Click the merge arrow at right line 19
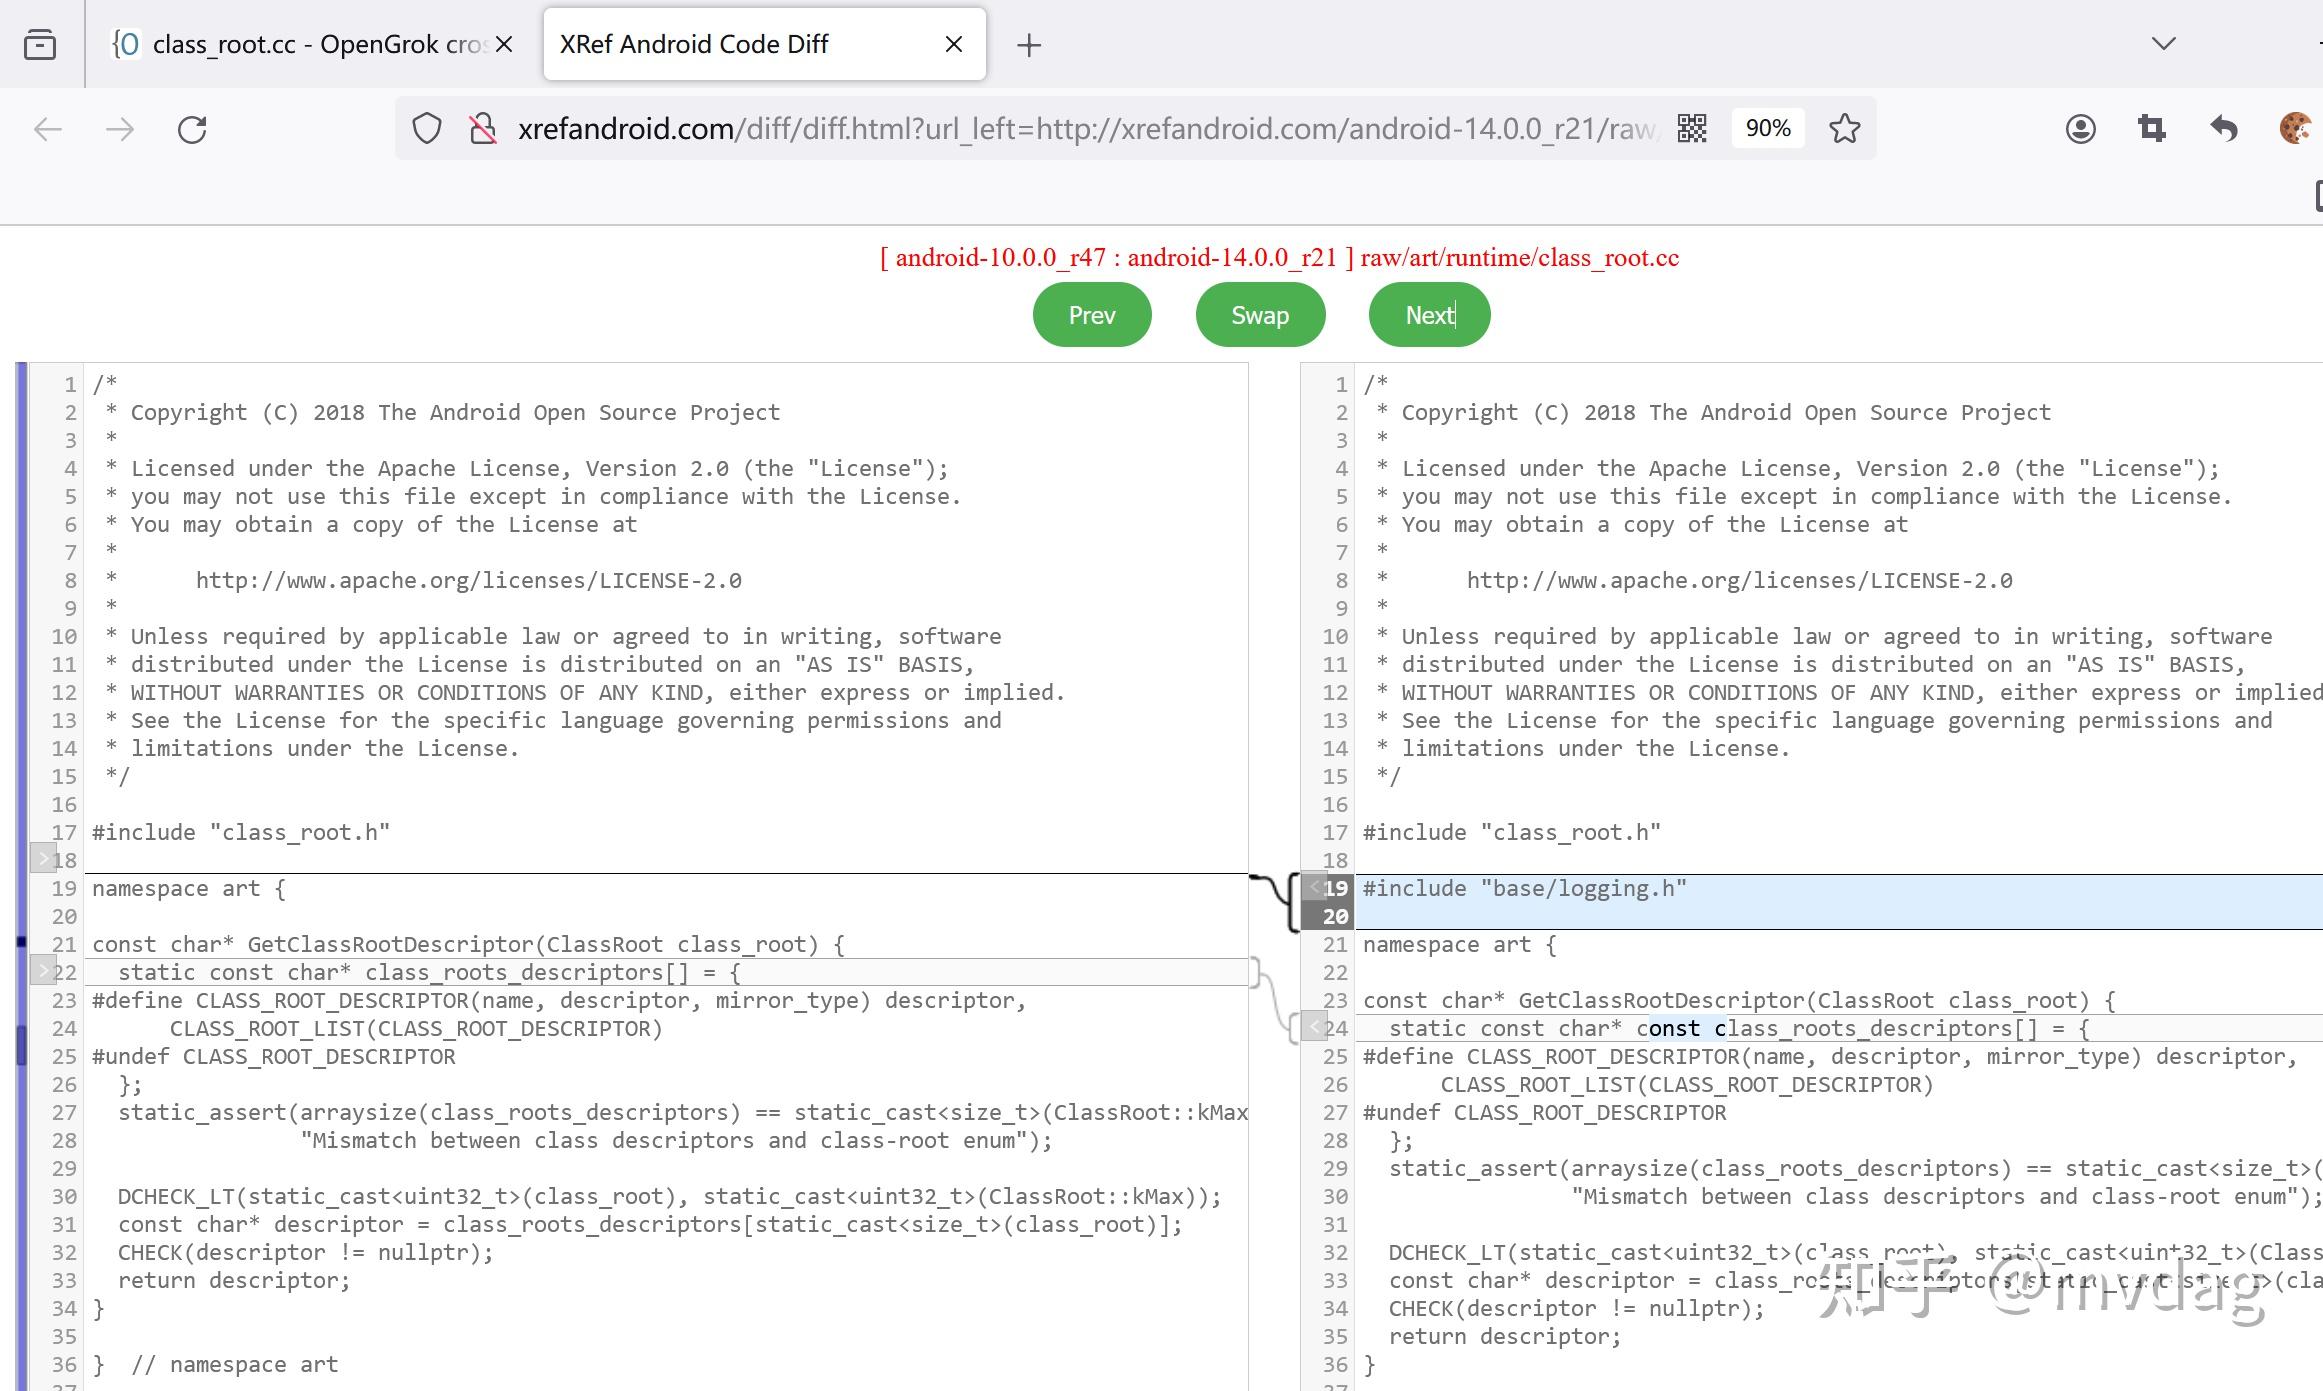This screenshot has height=1391, width=2323. [1314, 887]
